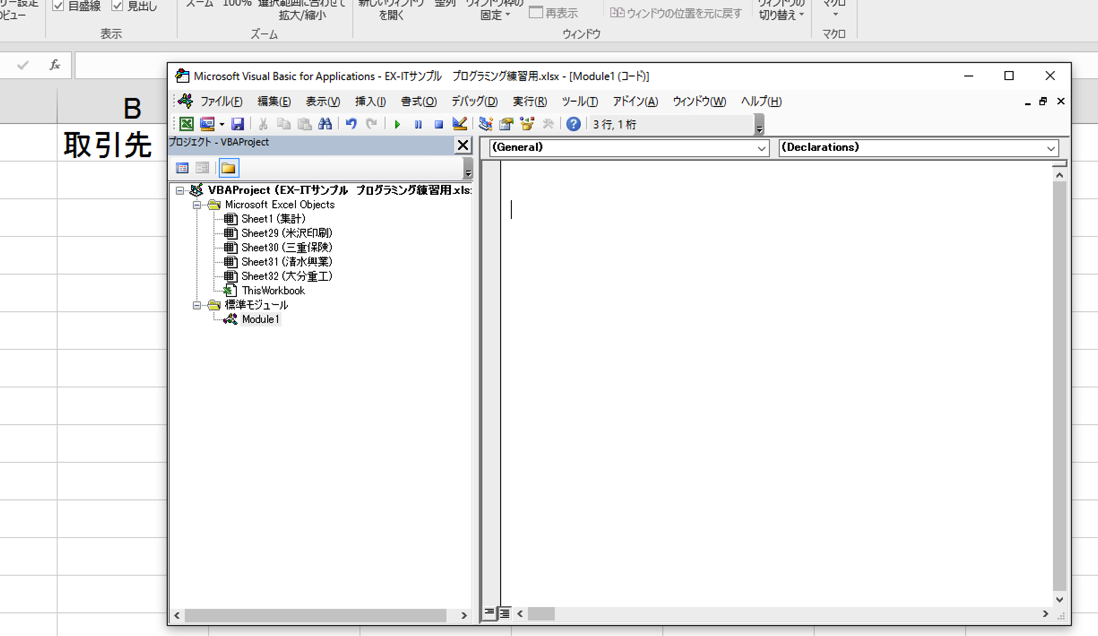Screen dimensions: 1098x636
Task: Click the Cut scissors icon
Action: pyautogui.click(x=263, y=124)
